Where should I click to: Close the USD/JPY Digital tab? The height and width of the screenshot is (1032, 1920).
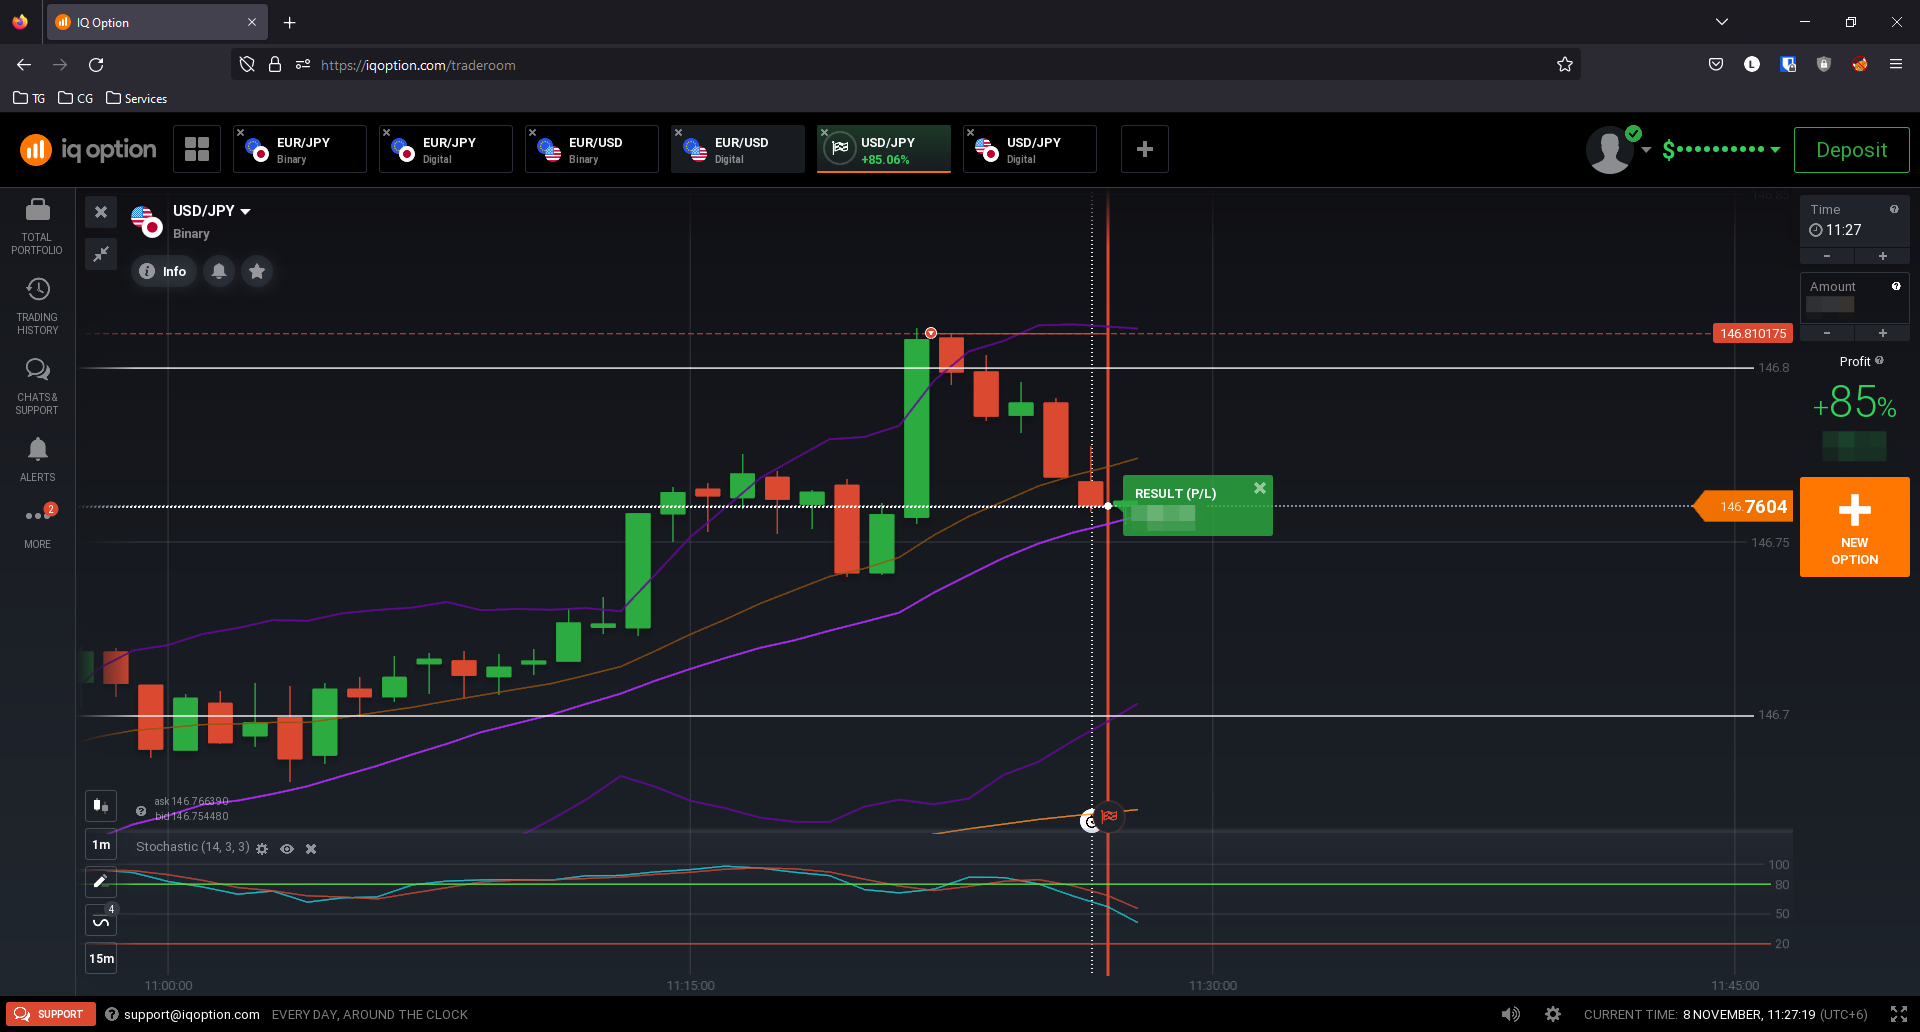970,132
